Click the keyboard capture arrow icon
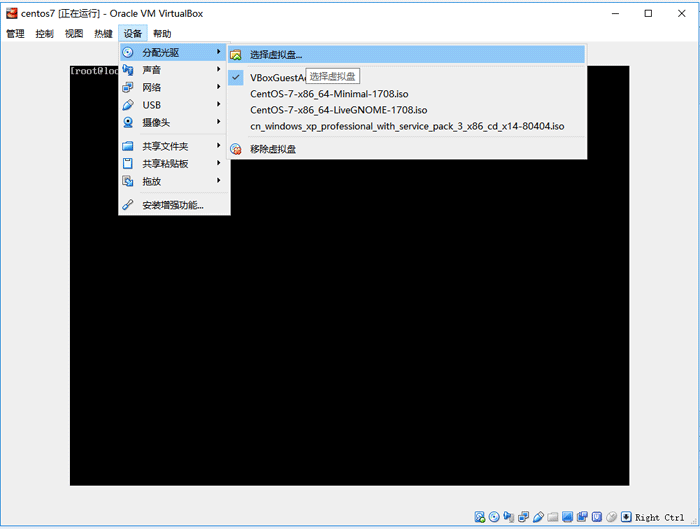Viewport: 700px width, 529px height. click(626, 517)
